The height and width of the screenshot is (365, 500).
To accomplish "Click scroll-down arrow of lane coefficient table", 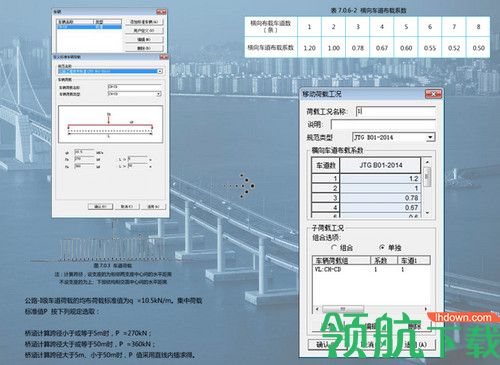I will (x=427, y=213).
